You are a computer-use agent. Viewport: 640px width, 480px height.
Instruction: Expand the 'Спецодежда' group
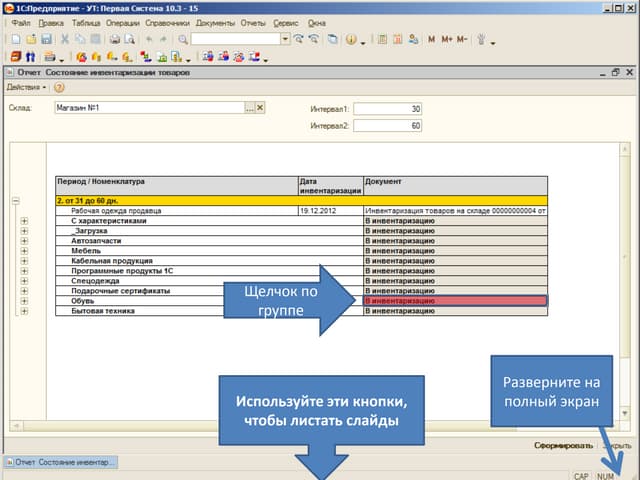pyautogui.click(x=24, y=281)
